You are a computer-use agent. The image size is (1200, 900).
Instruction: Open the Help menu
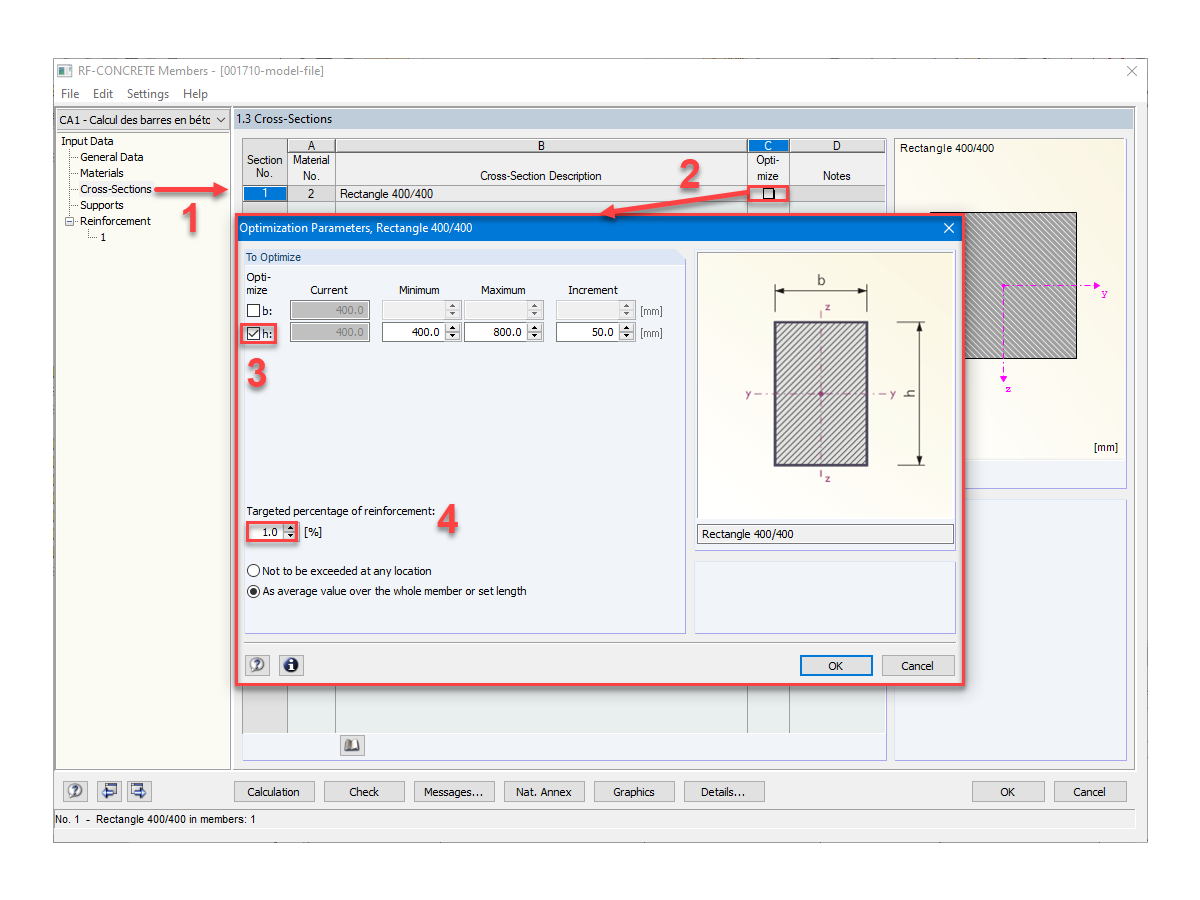click(196, 94)
